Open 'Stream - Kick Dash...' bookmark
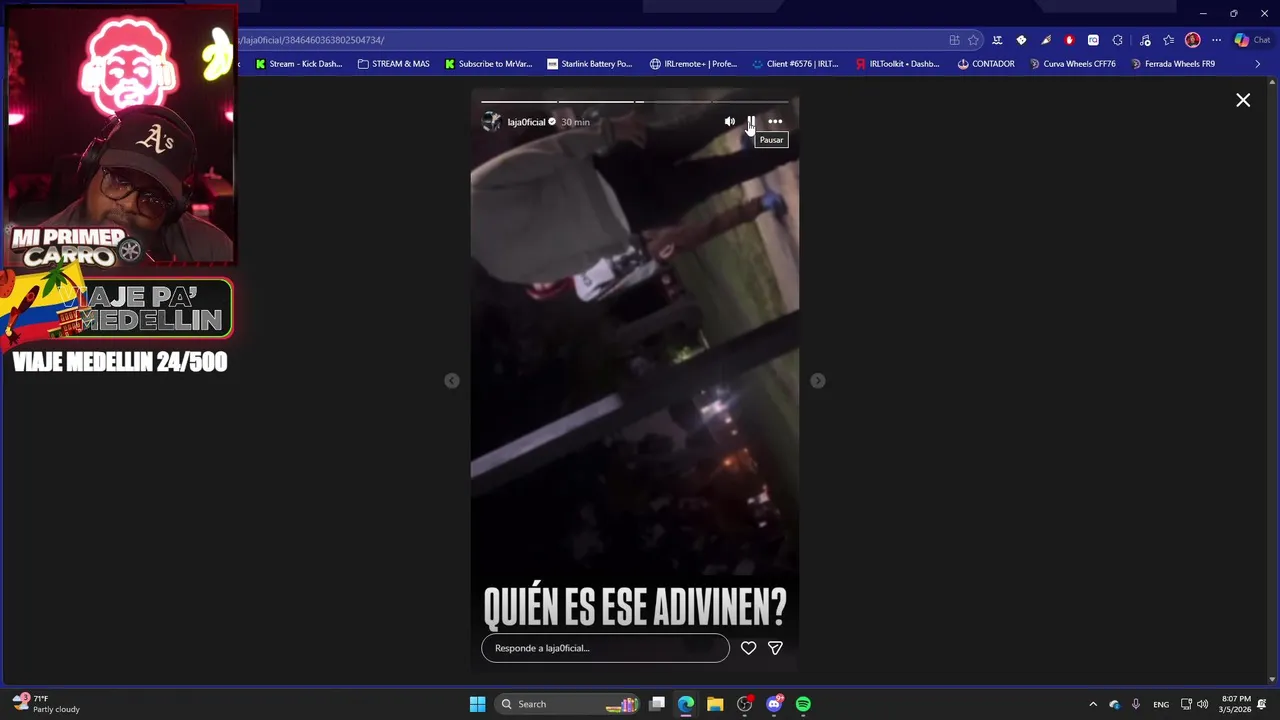1280x720 pixels. [x=298, y=64]
